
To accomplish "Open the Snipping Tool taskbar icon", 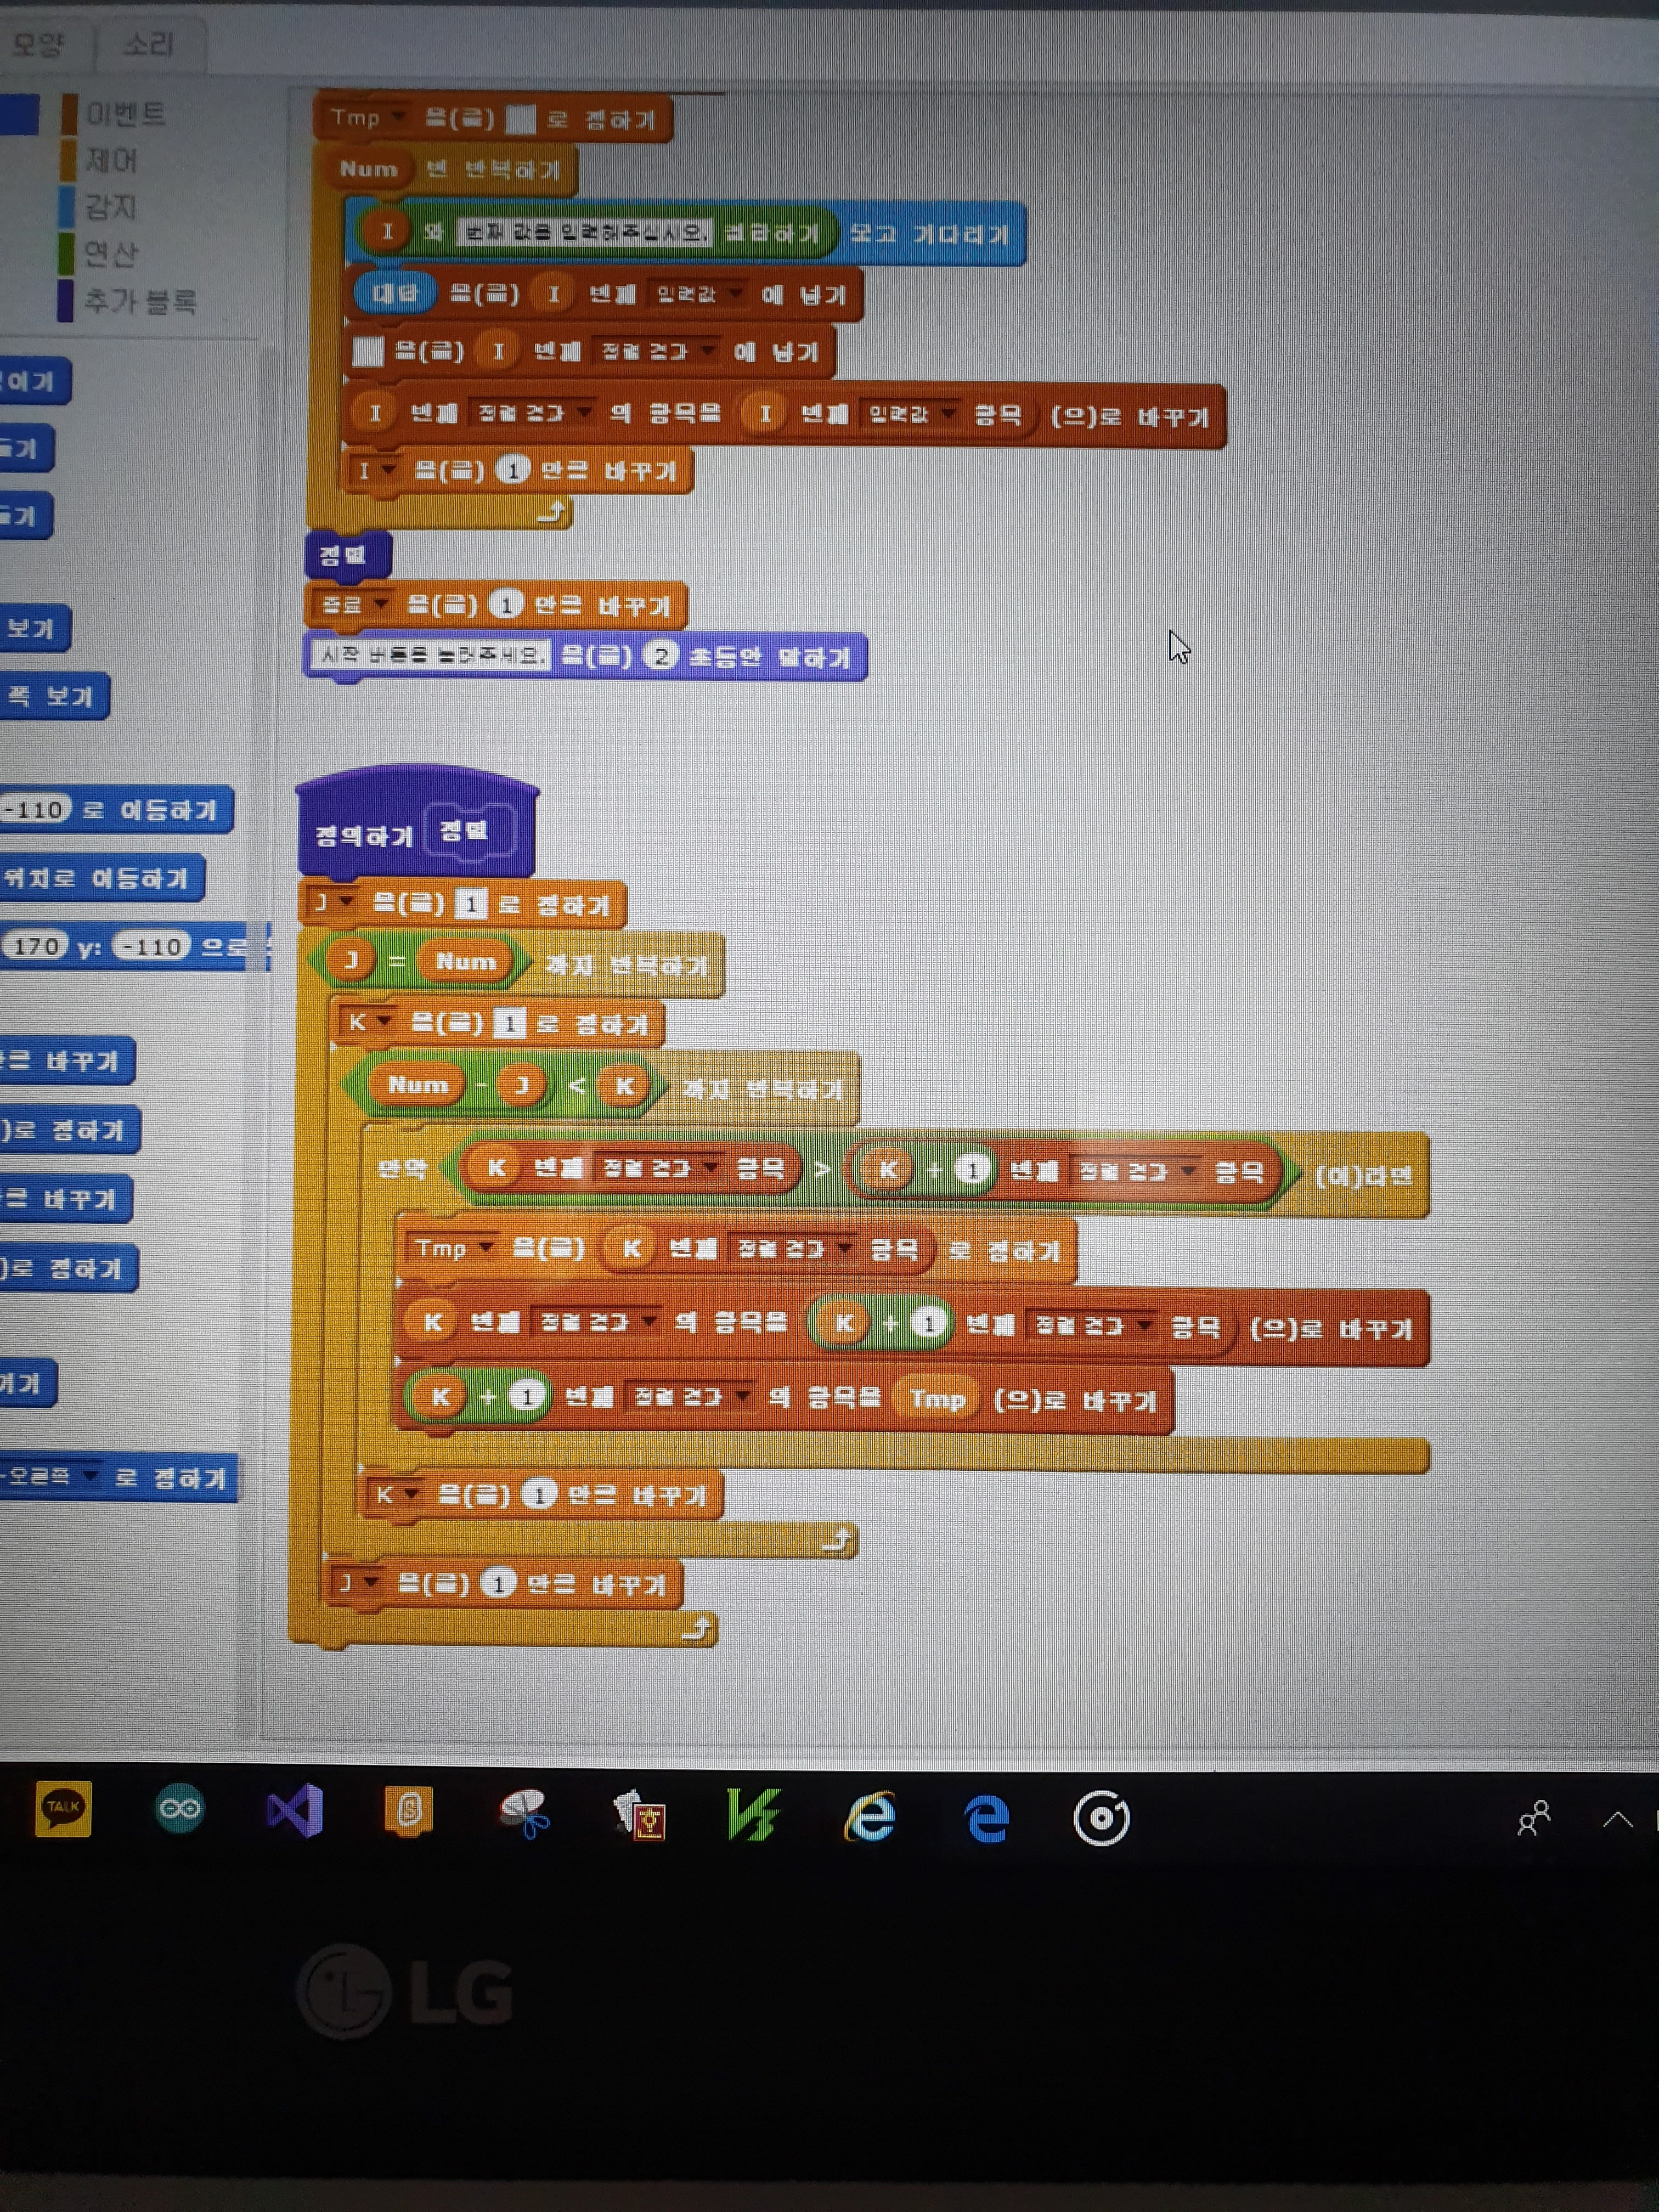I will point(525,1812).
